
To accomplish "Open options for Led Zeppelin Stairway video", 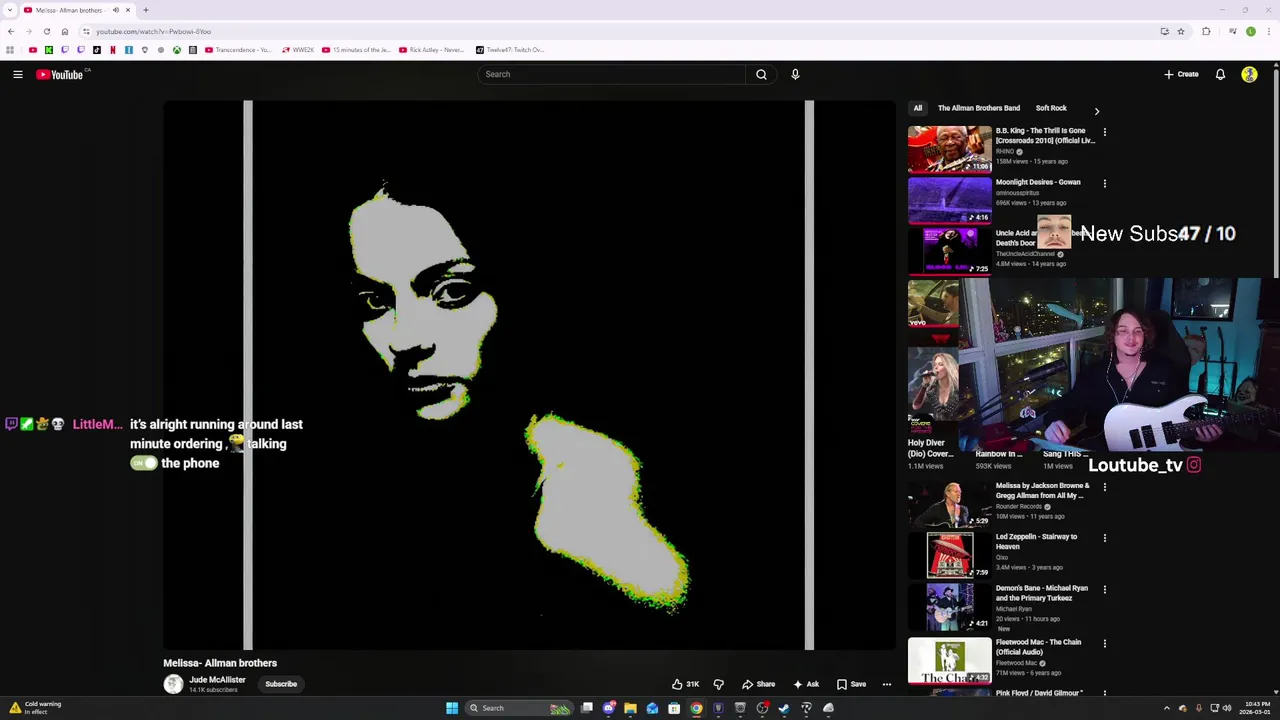I will 1104,538.
